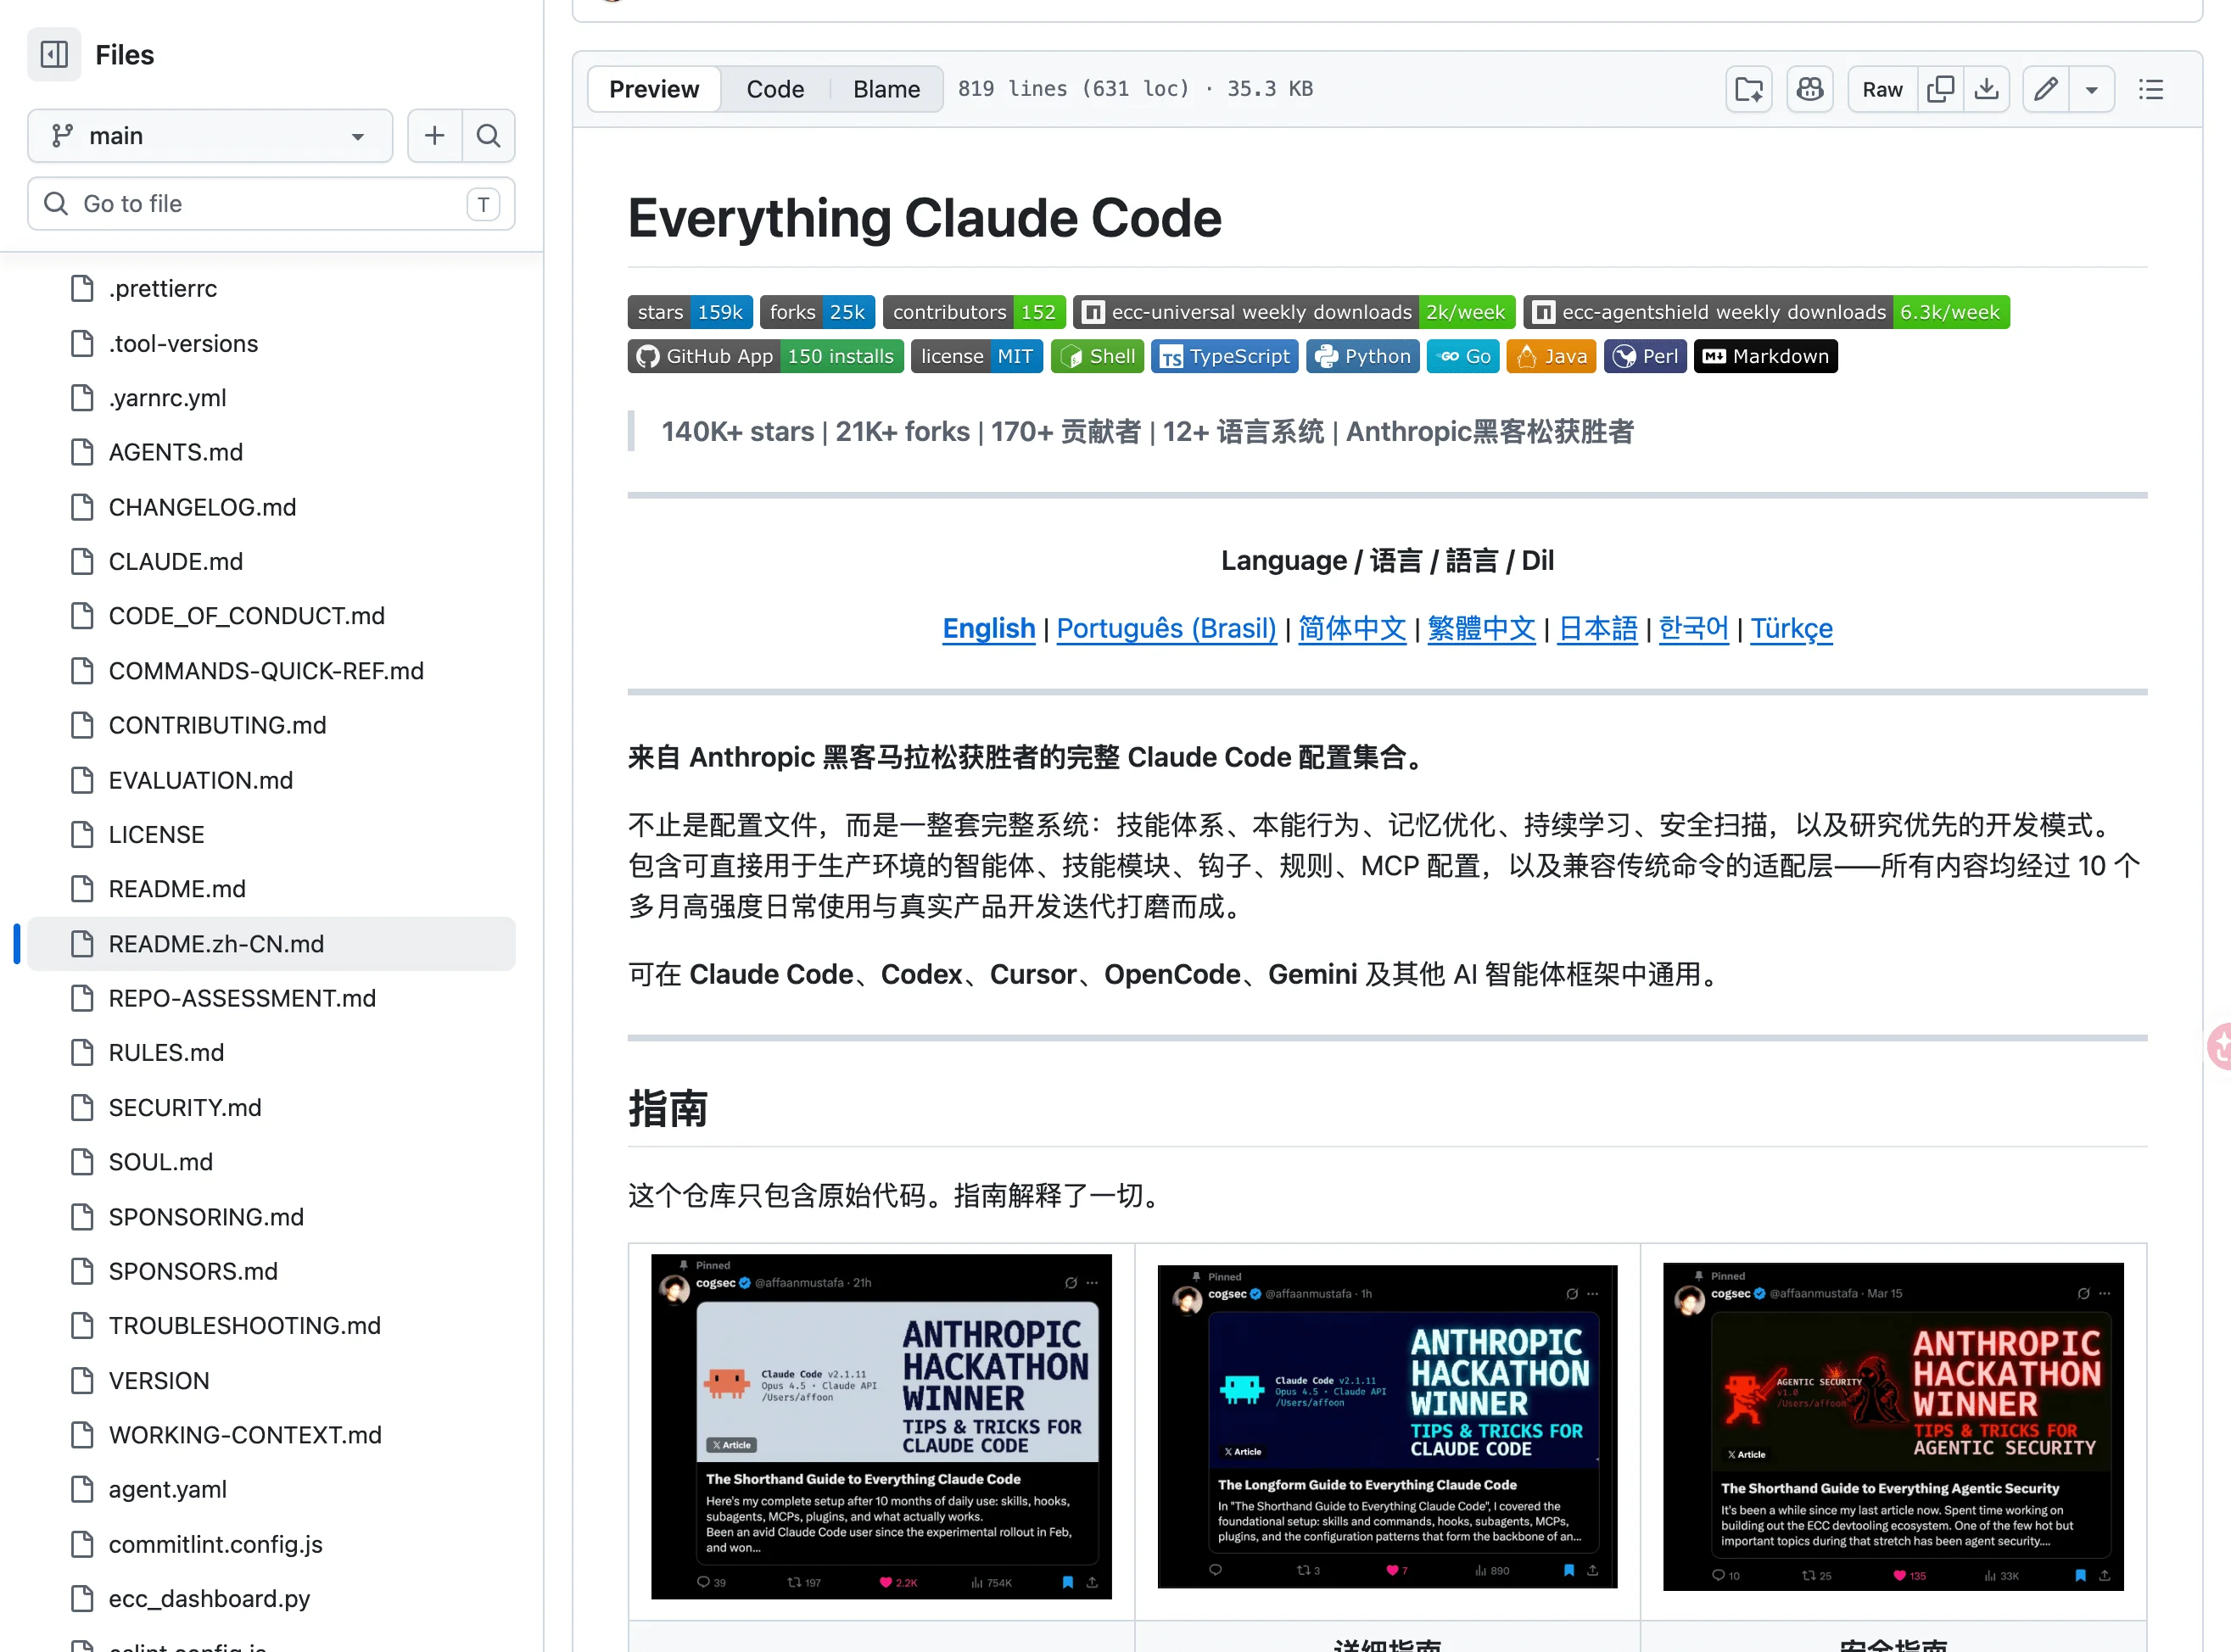Open the main branch dropdown
This screenshot has height=1652, width=2231.
(x=209, y=135)
